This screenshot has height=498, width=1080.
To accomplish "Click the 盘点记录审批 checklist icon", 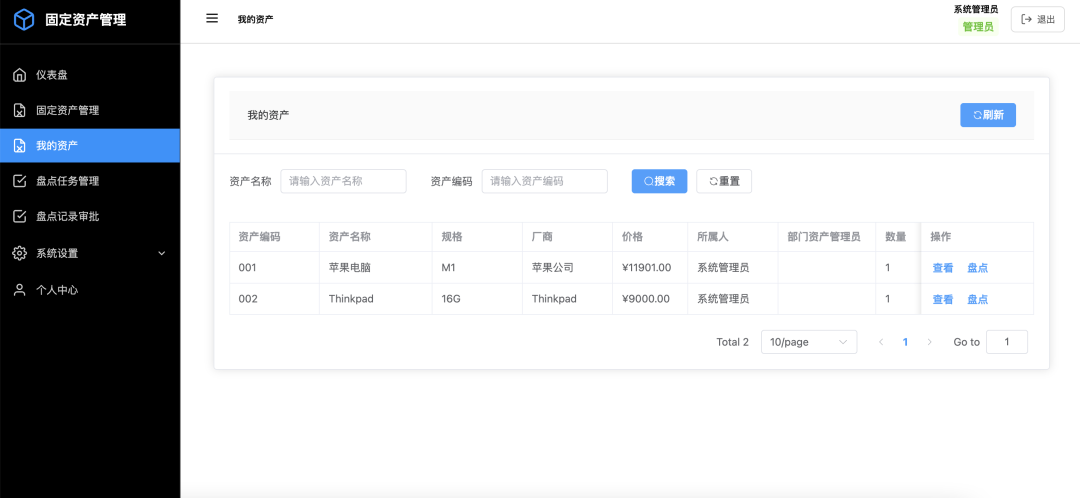I will (20, 216).
